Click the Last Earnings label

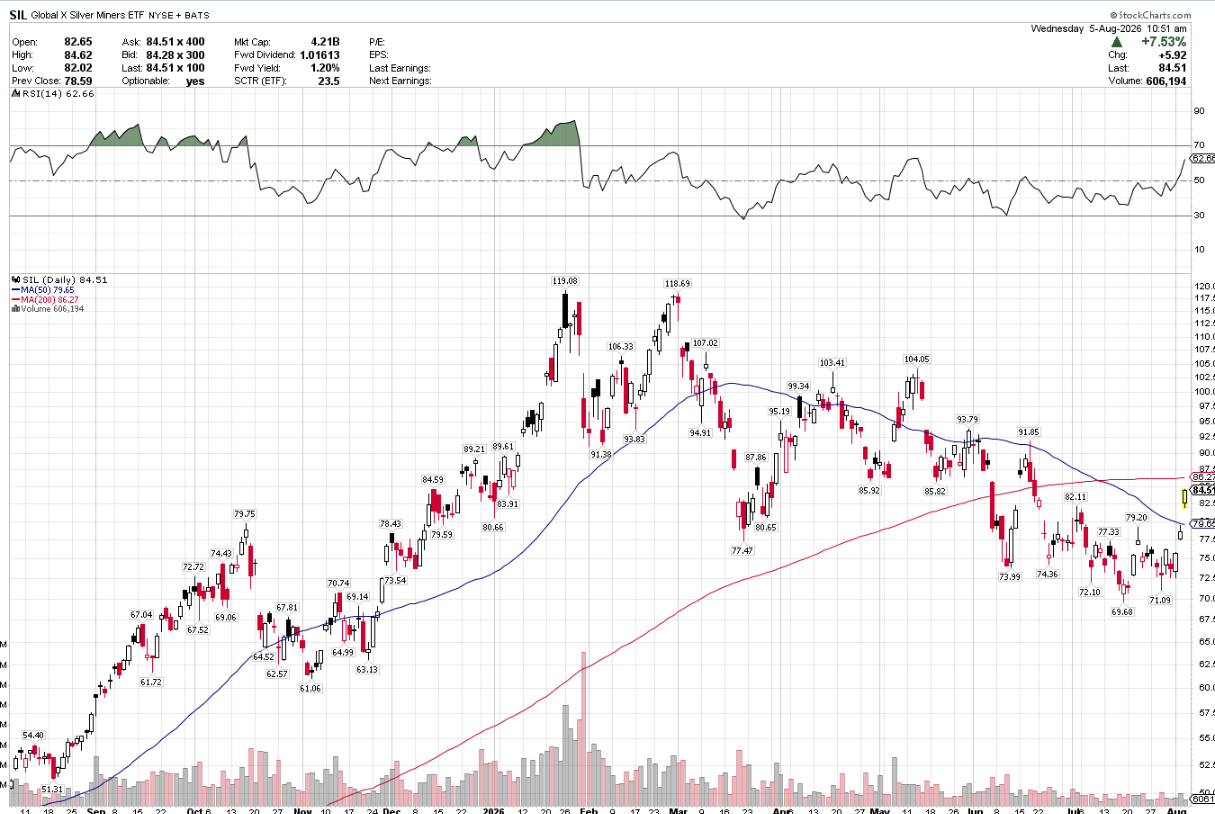pyautogui.click(x=398, y=68)
